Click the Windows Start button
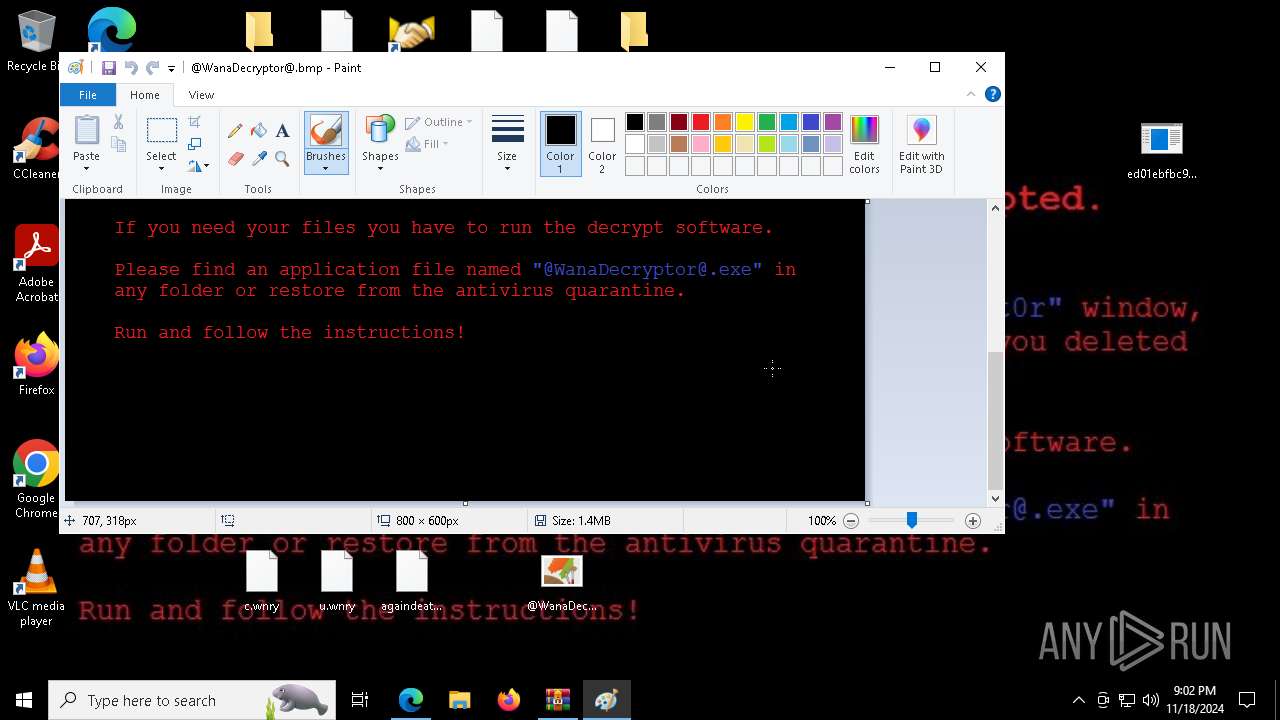This screenshot has width=1280, height=720. [24, 700]
